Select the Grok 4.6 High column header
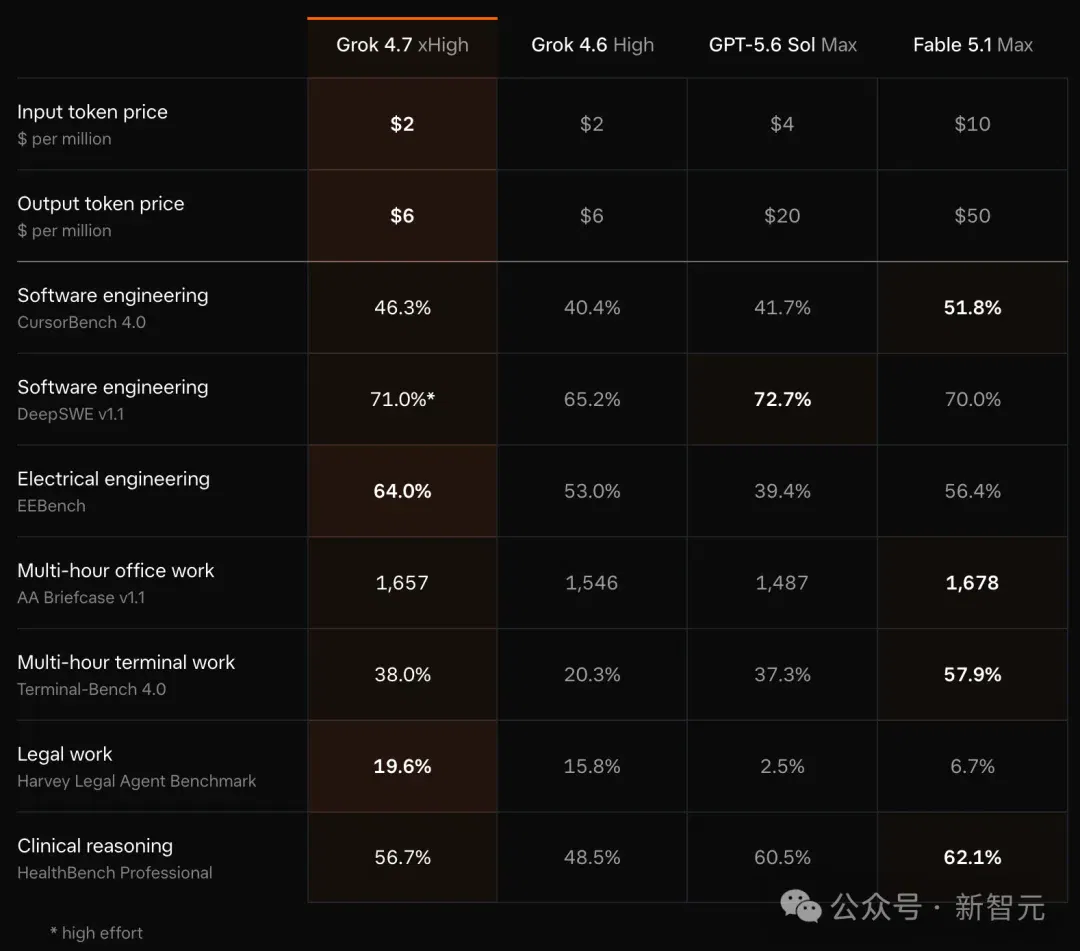The image size is (1080, 951). pyautogui.click(x=592, y=45)
